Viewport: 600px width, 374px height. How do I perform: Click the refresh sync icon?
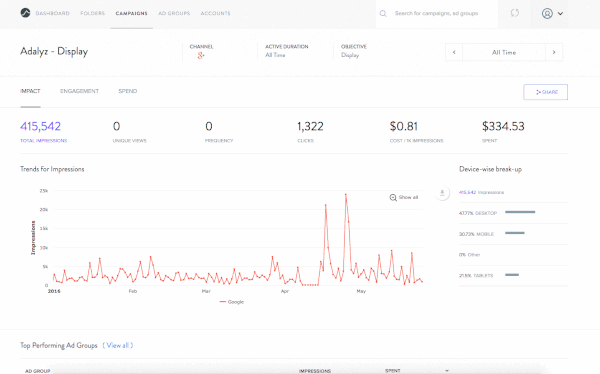(515, 13)
